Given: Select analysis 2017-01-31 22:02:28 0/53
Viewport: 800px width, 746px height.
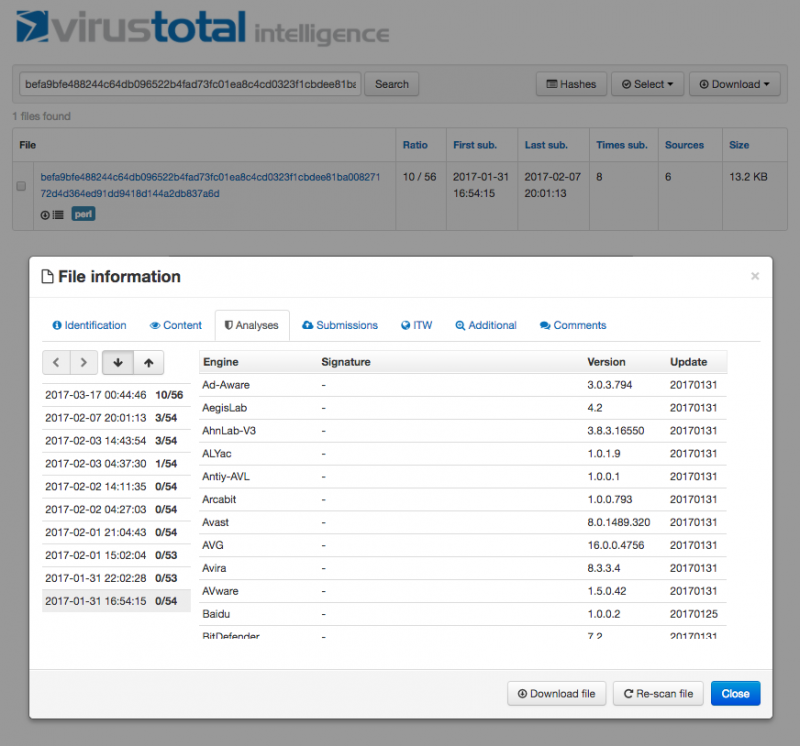Looking at the screenshot, I should (x=116, y=578).
